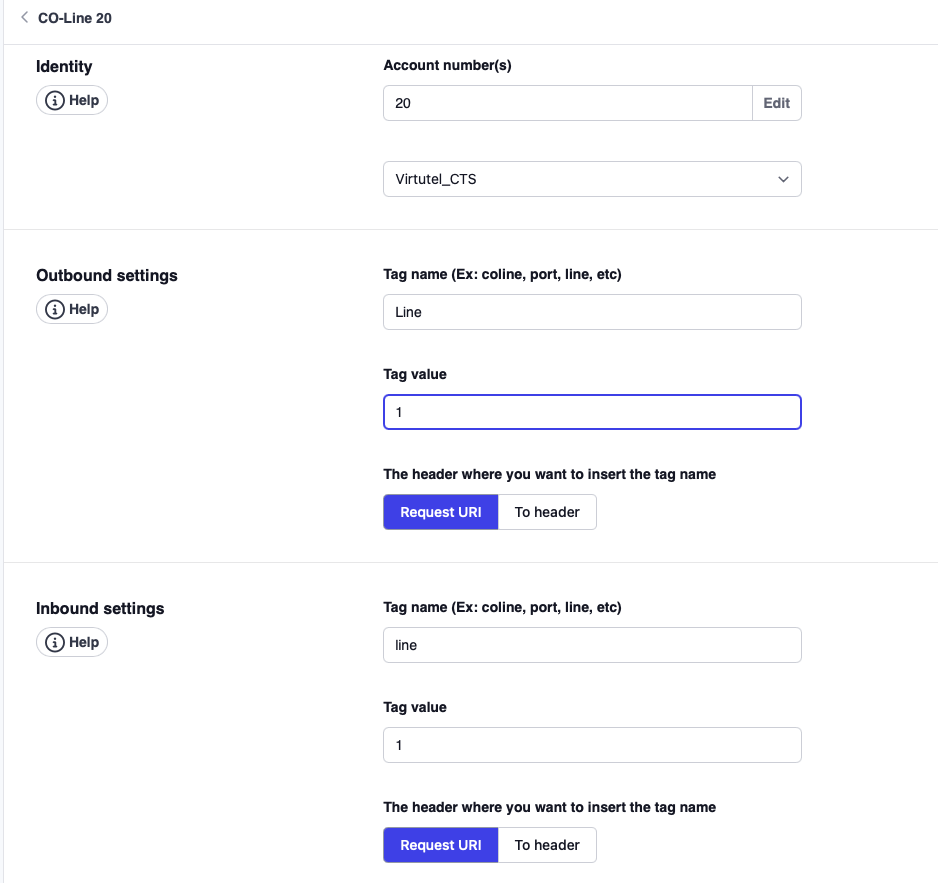The width and height of the screenshot is (938, 883).
Task: Click the Account number(s) field containing 20
Action: click(567, 103)
